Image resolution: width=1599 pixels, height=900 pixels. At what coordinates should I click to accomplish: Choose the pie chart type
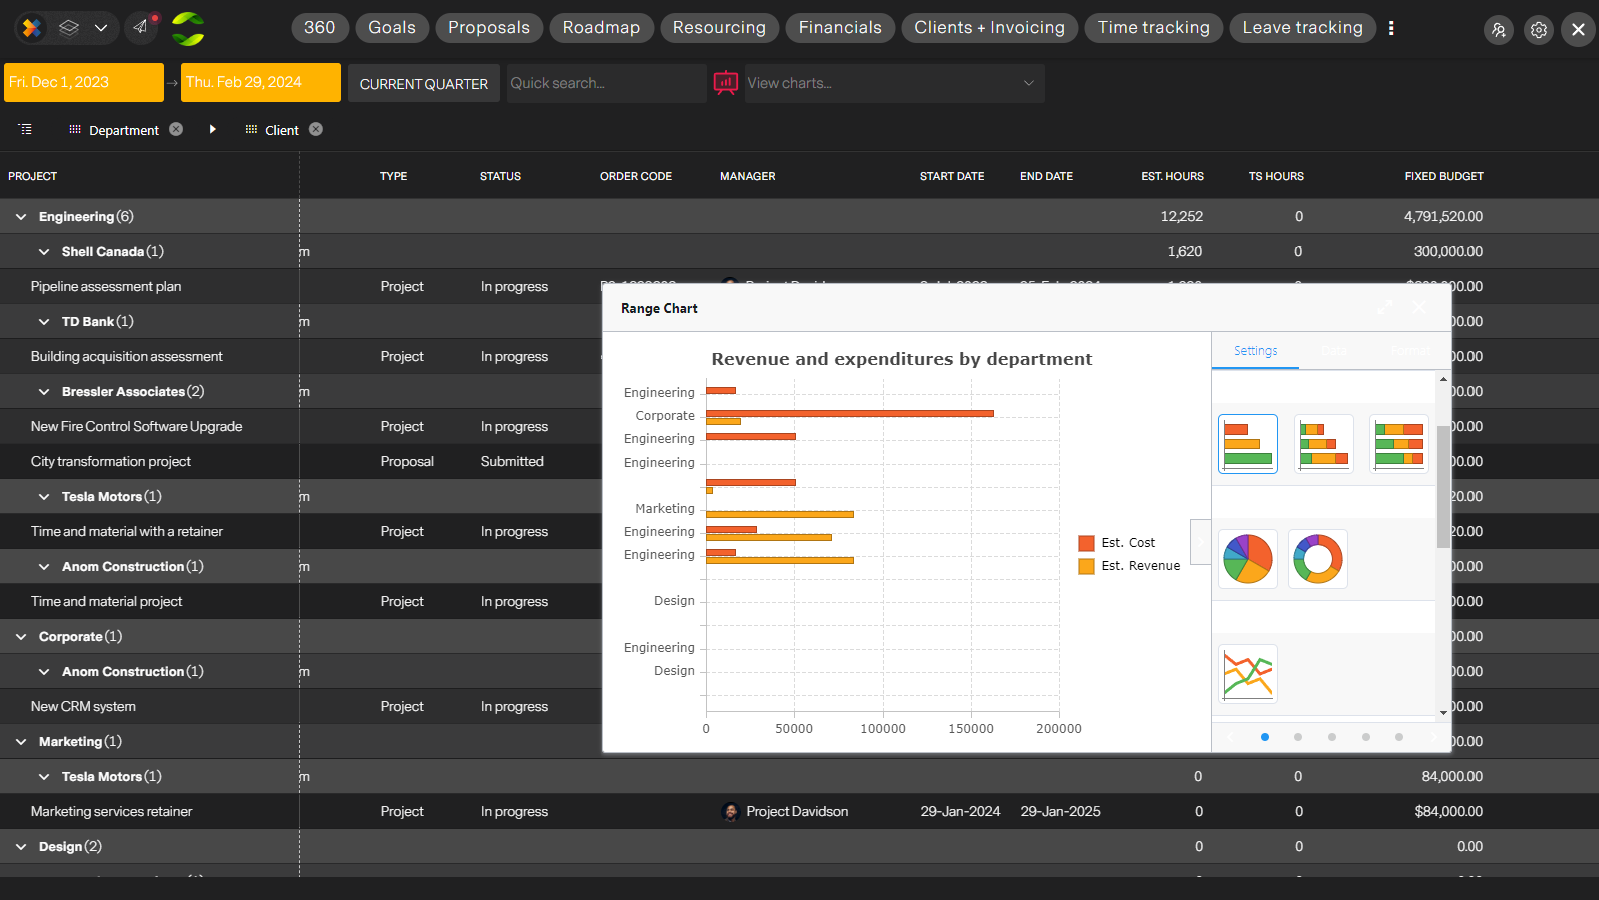click(1248, 558)
